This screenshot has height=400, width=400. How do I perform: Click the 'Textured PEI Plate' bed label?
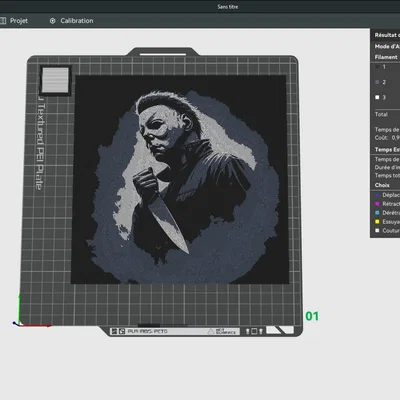point(40,144)
